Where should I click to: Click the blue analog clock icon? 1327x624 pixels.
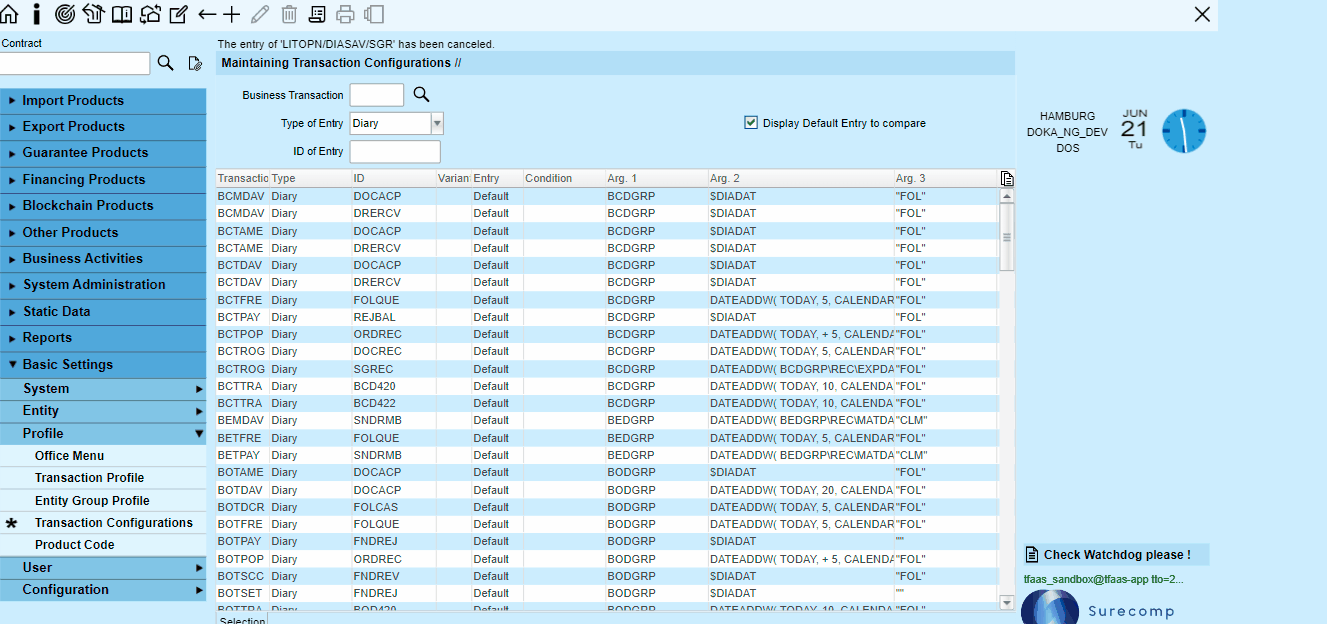[x=1184, y=131]
